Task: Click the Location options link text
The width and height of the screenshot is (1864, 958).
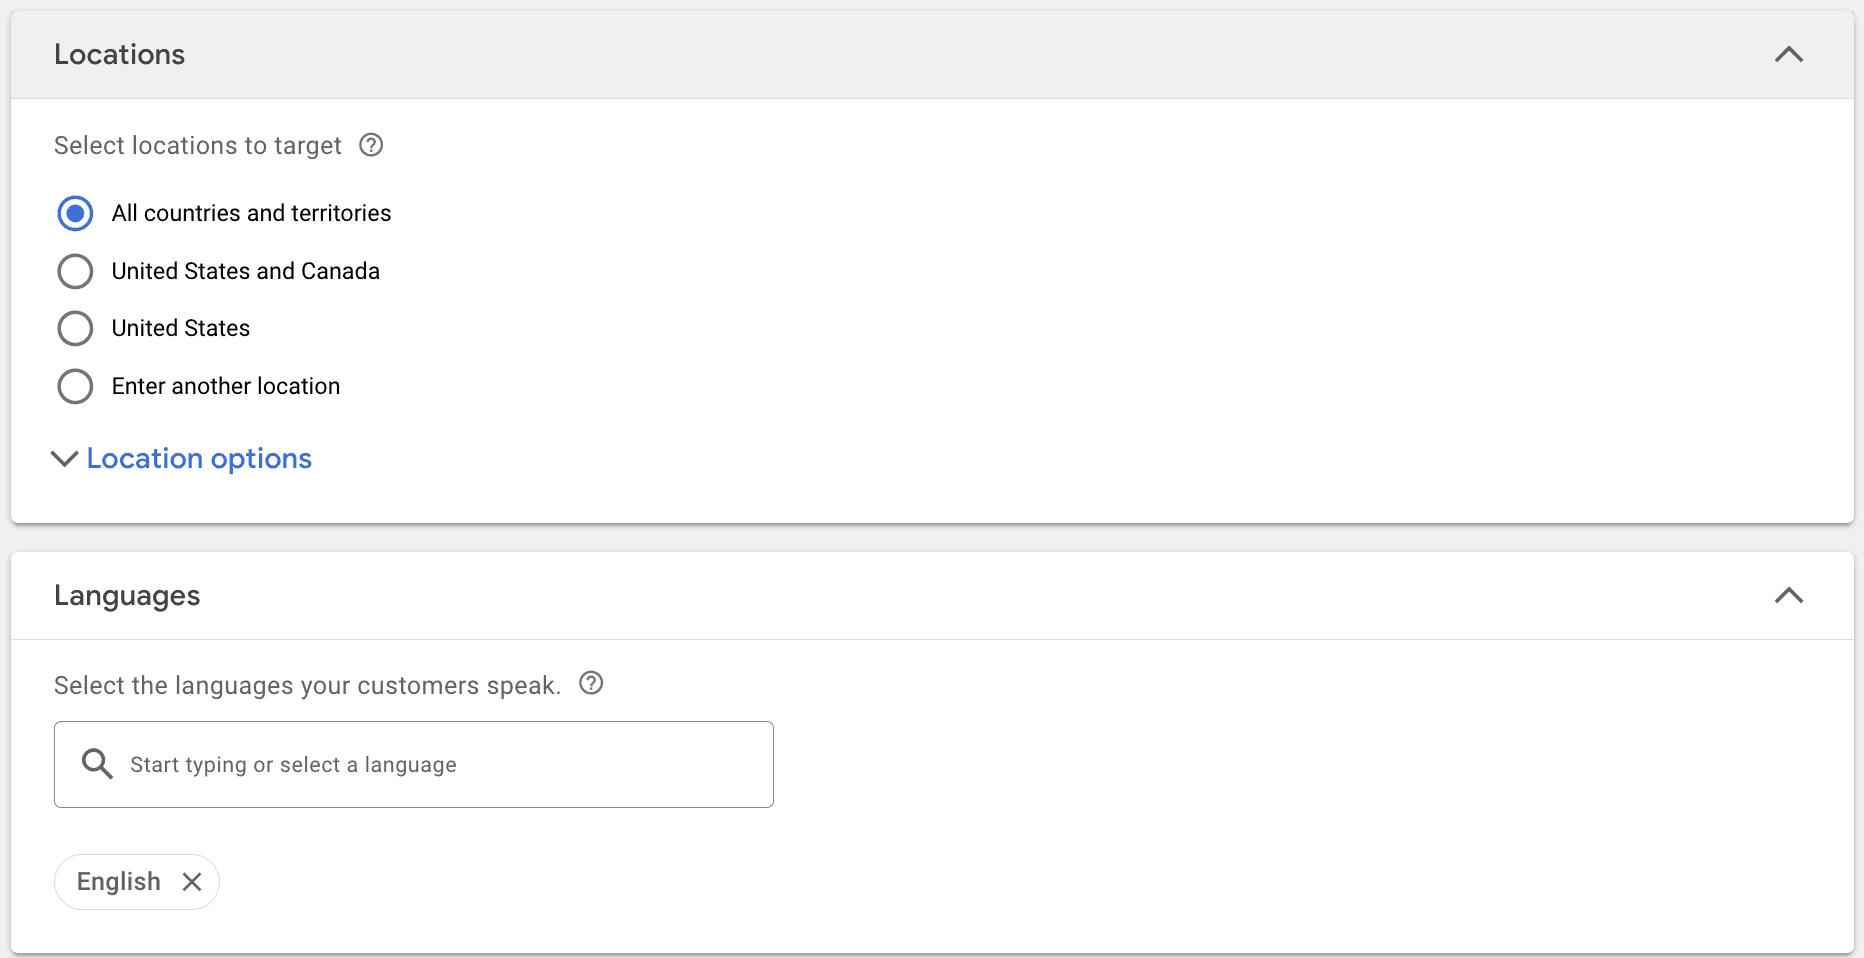Action: coord(199,459)
